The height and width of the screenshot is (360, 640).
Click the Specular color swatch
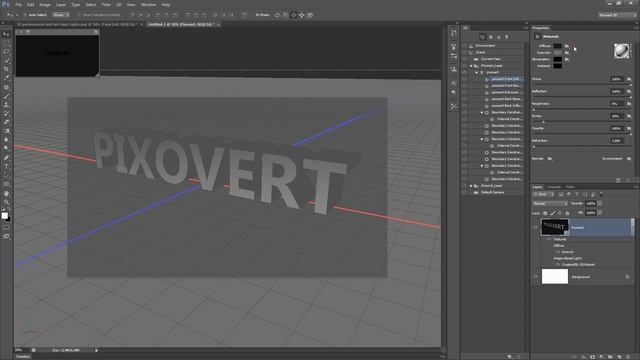pyautogui.click(x=558, y=53)
